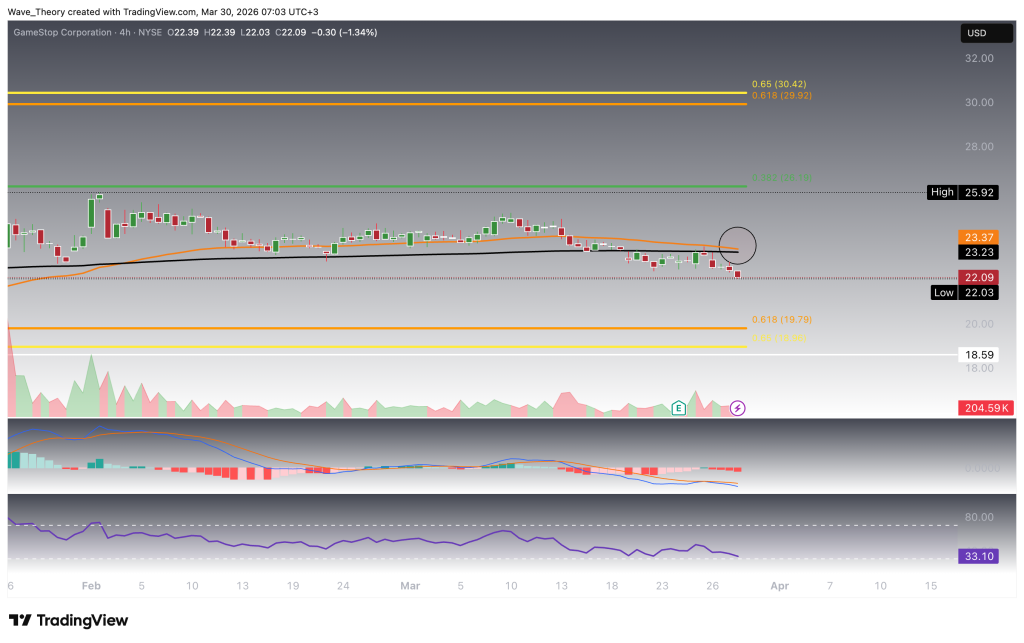Click the orange 23.37 moving average label
This screenshot has width=1024, height=643.
977,237
